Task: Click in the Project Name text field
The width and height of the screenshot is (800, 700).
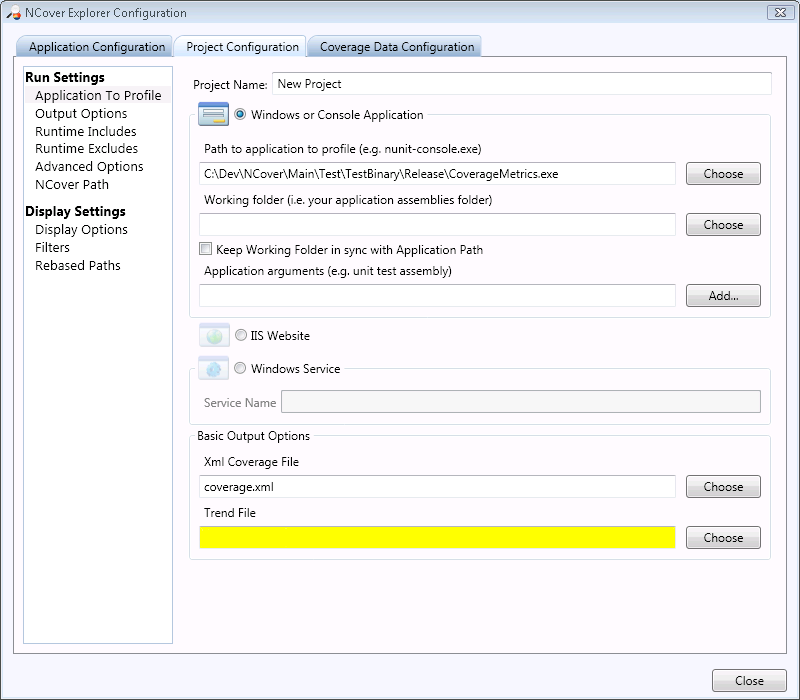Action: pyautogui.click(x=521, y=84)
